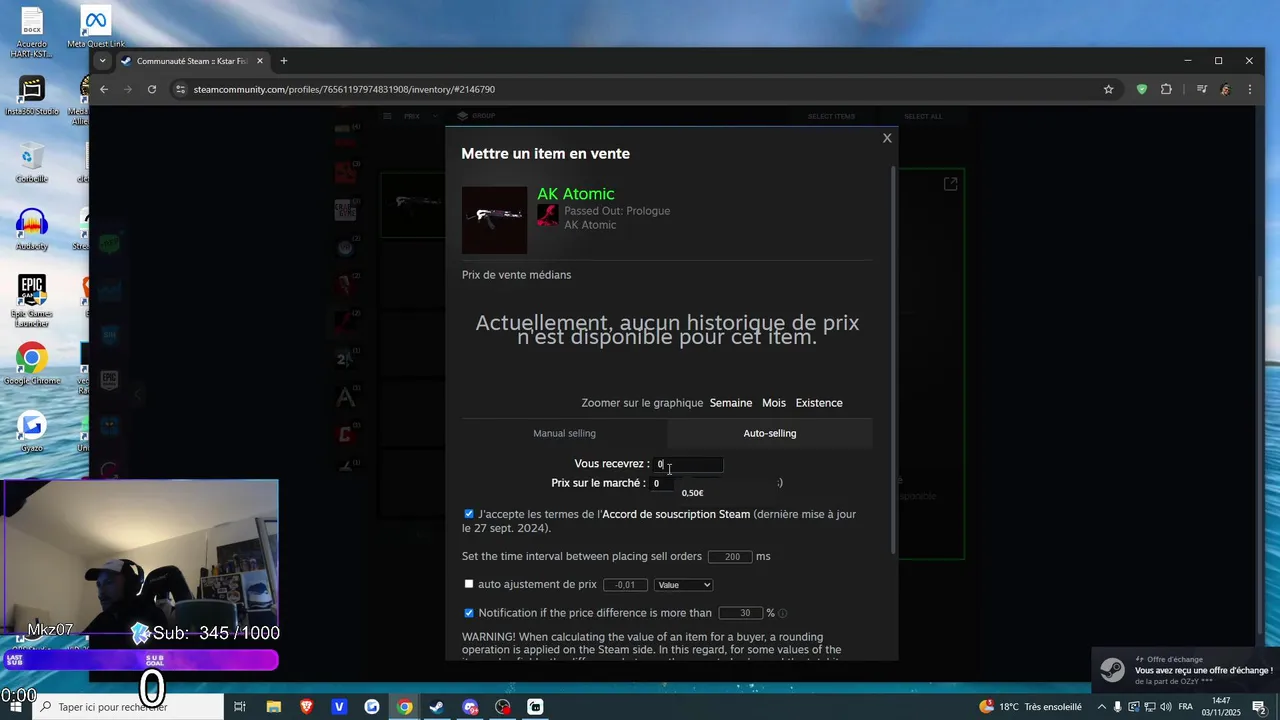Open the FRA keyboard language selector
The image size is (1280, 720).
click(x=1186, y=707)
